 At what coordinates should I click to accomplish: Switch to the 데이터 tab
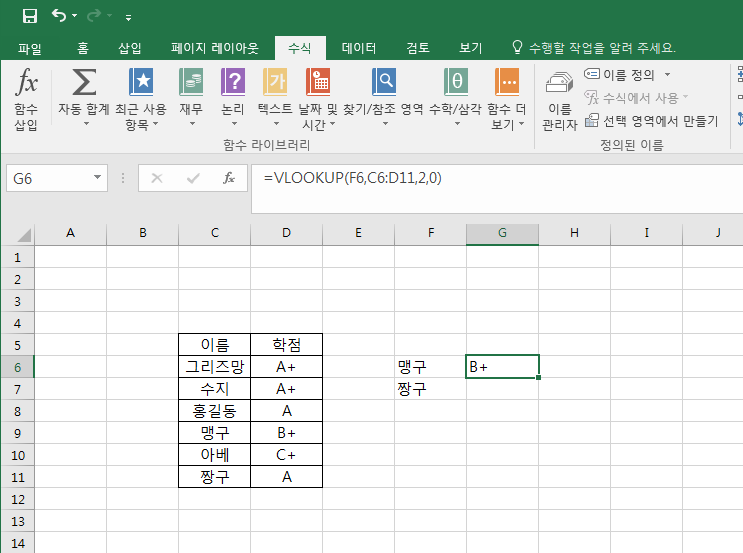tap(359, 48)
